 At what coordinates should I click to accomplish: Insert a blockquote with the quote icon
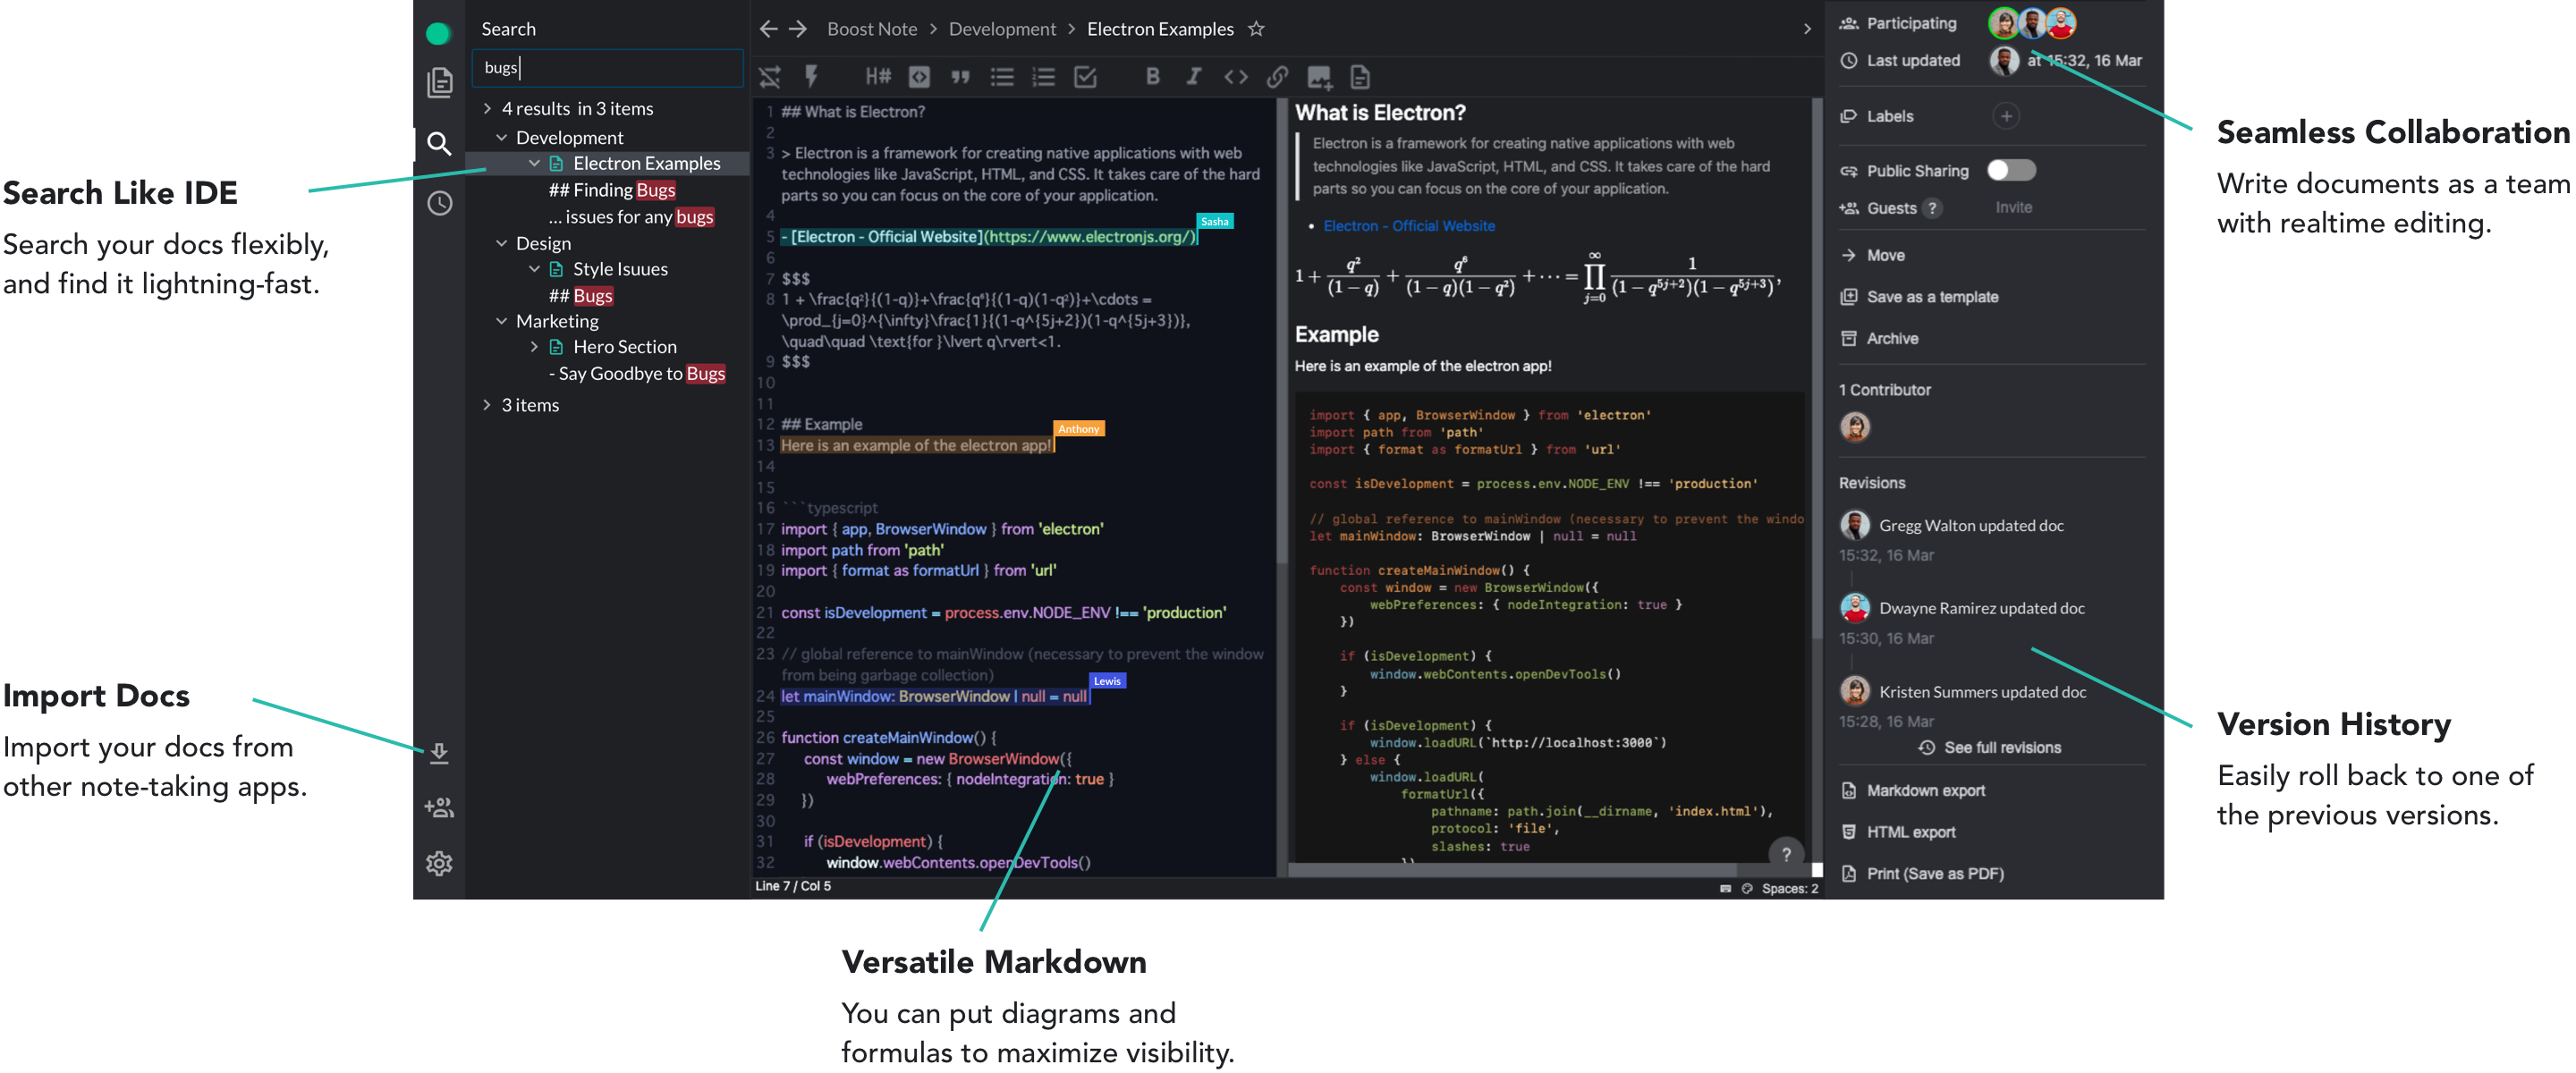point(960,76)
